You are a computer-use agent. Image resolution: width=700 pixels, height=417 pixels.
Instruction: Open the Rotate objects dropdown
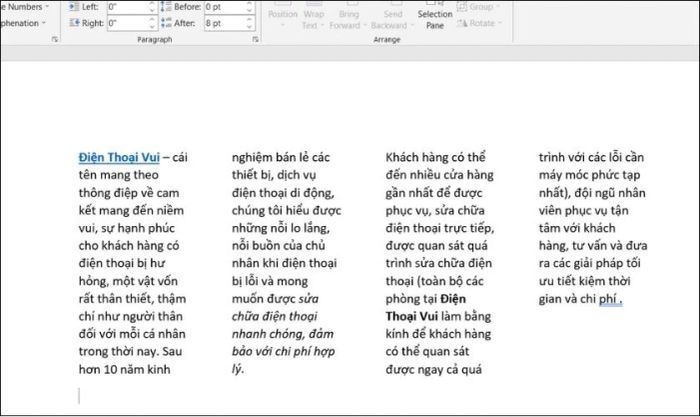pyautogui.click(x=480, y=23)
